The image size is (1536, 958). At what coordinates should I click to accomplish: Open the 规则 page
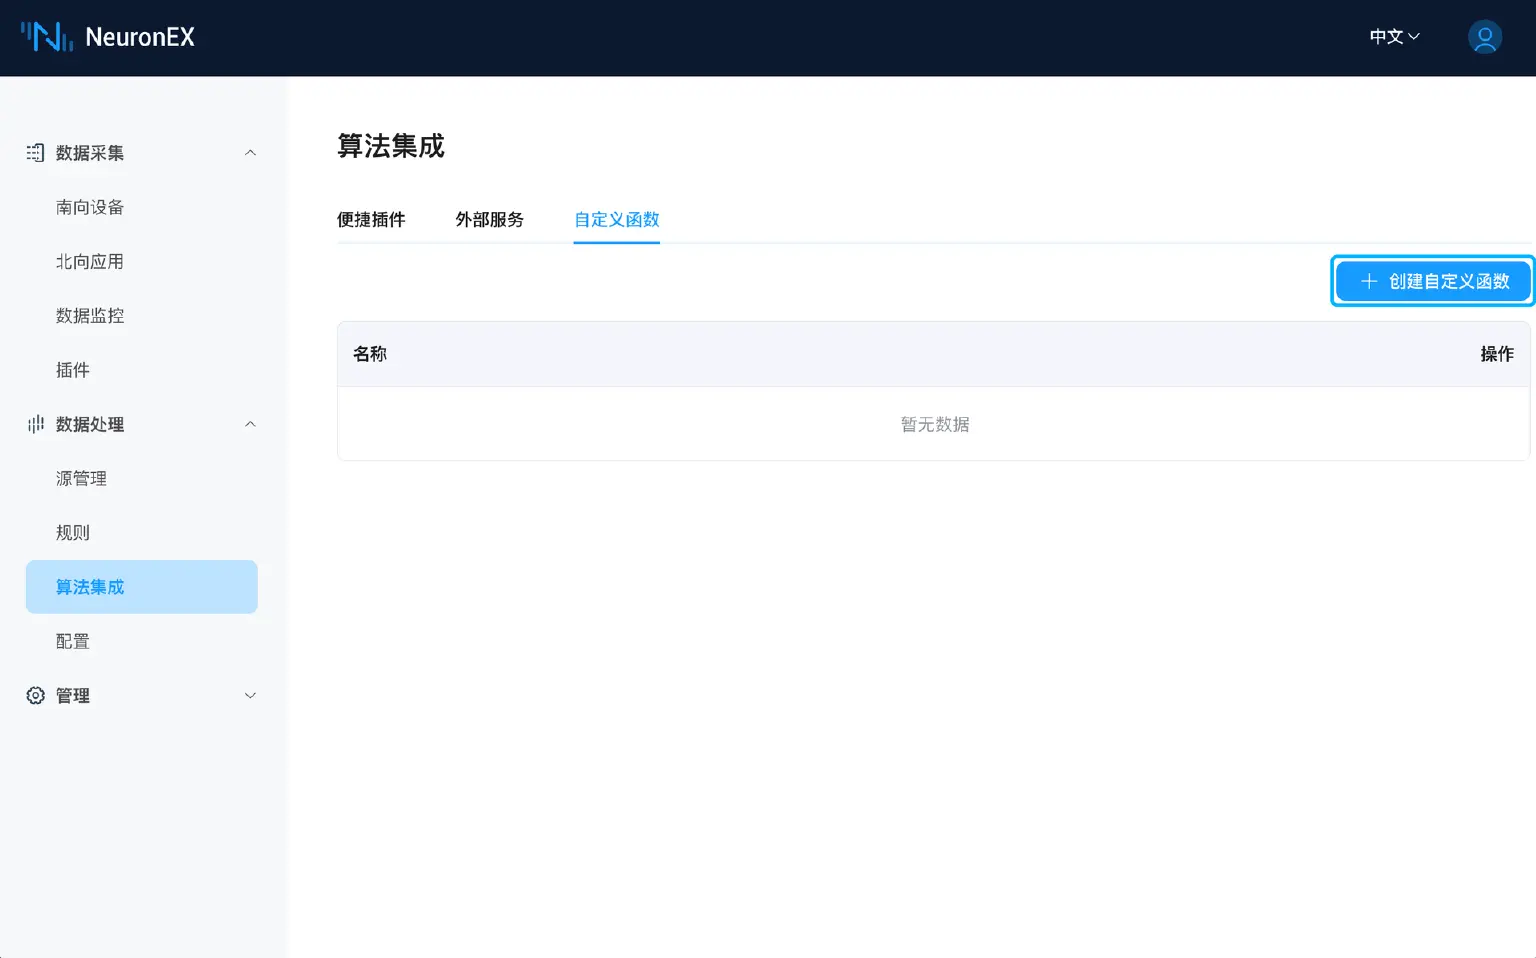(72, 532)
